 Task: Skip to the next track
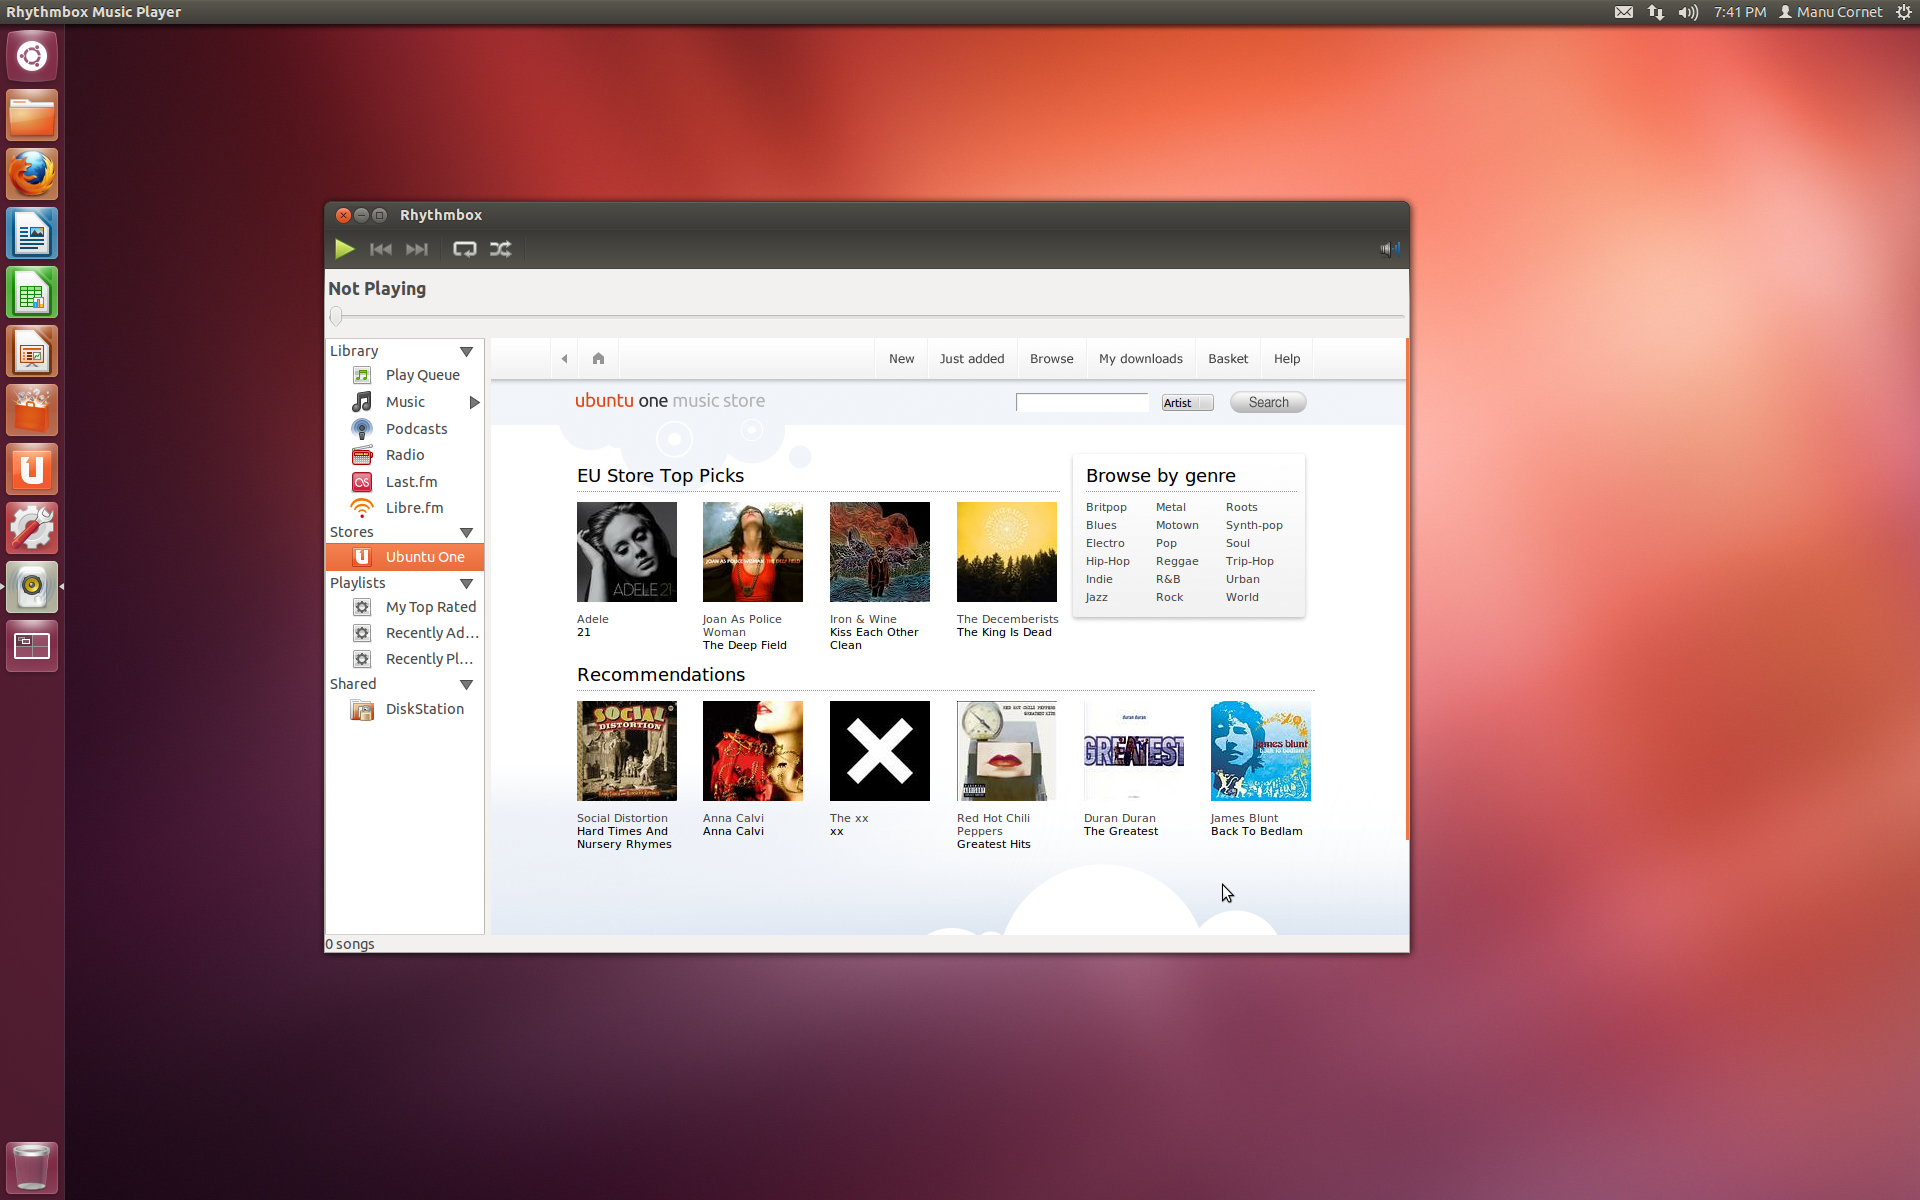[417, 249]
